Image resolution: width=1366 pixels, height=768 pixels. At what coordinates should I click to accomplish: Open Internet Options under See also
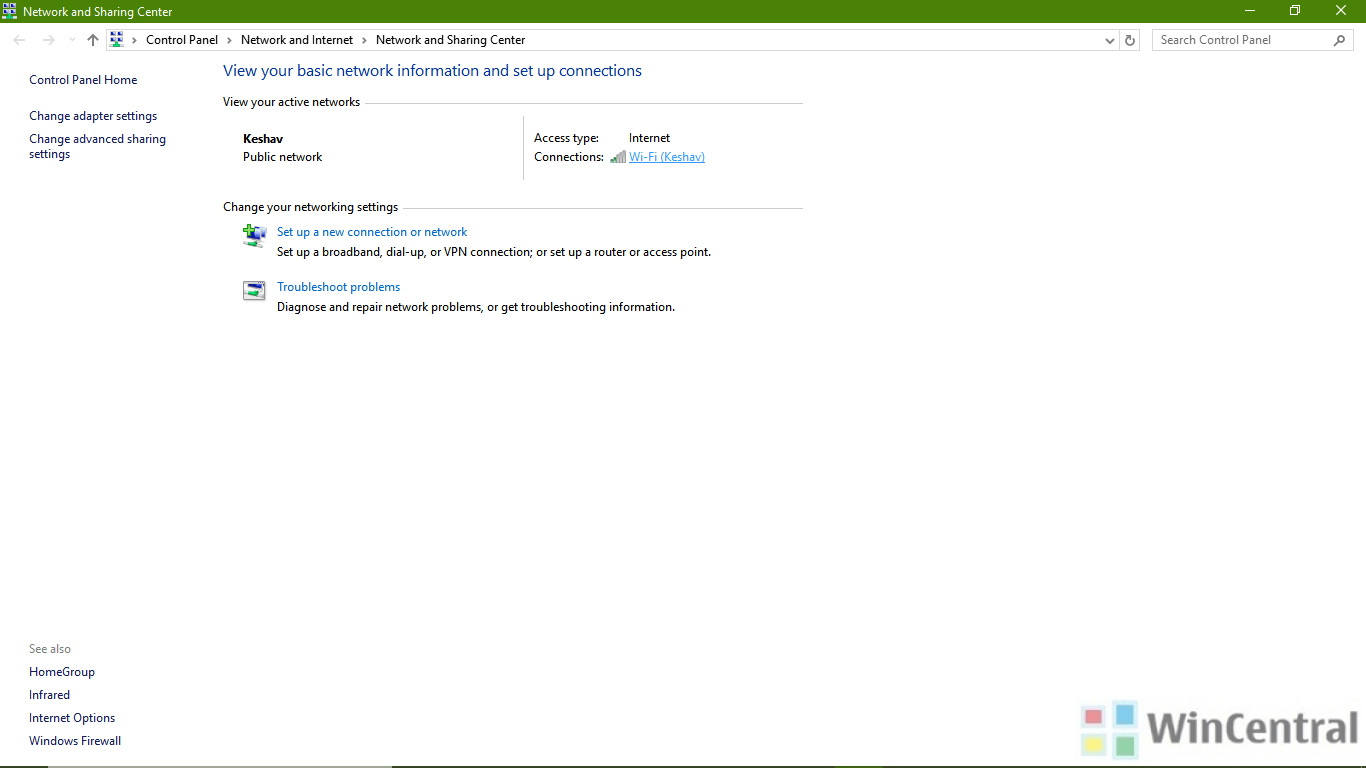[x=72, y=718]
